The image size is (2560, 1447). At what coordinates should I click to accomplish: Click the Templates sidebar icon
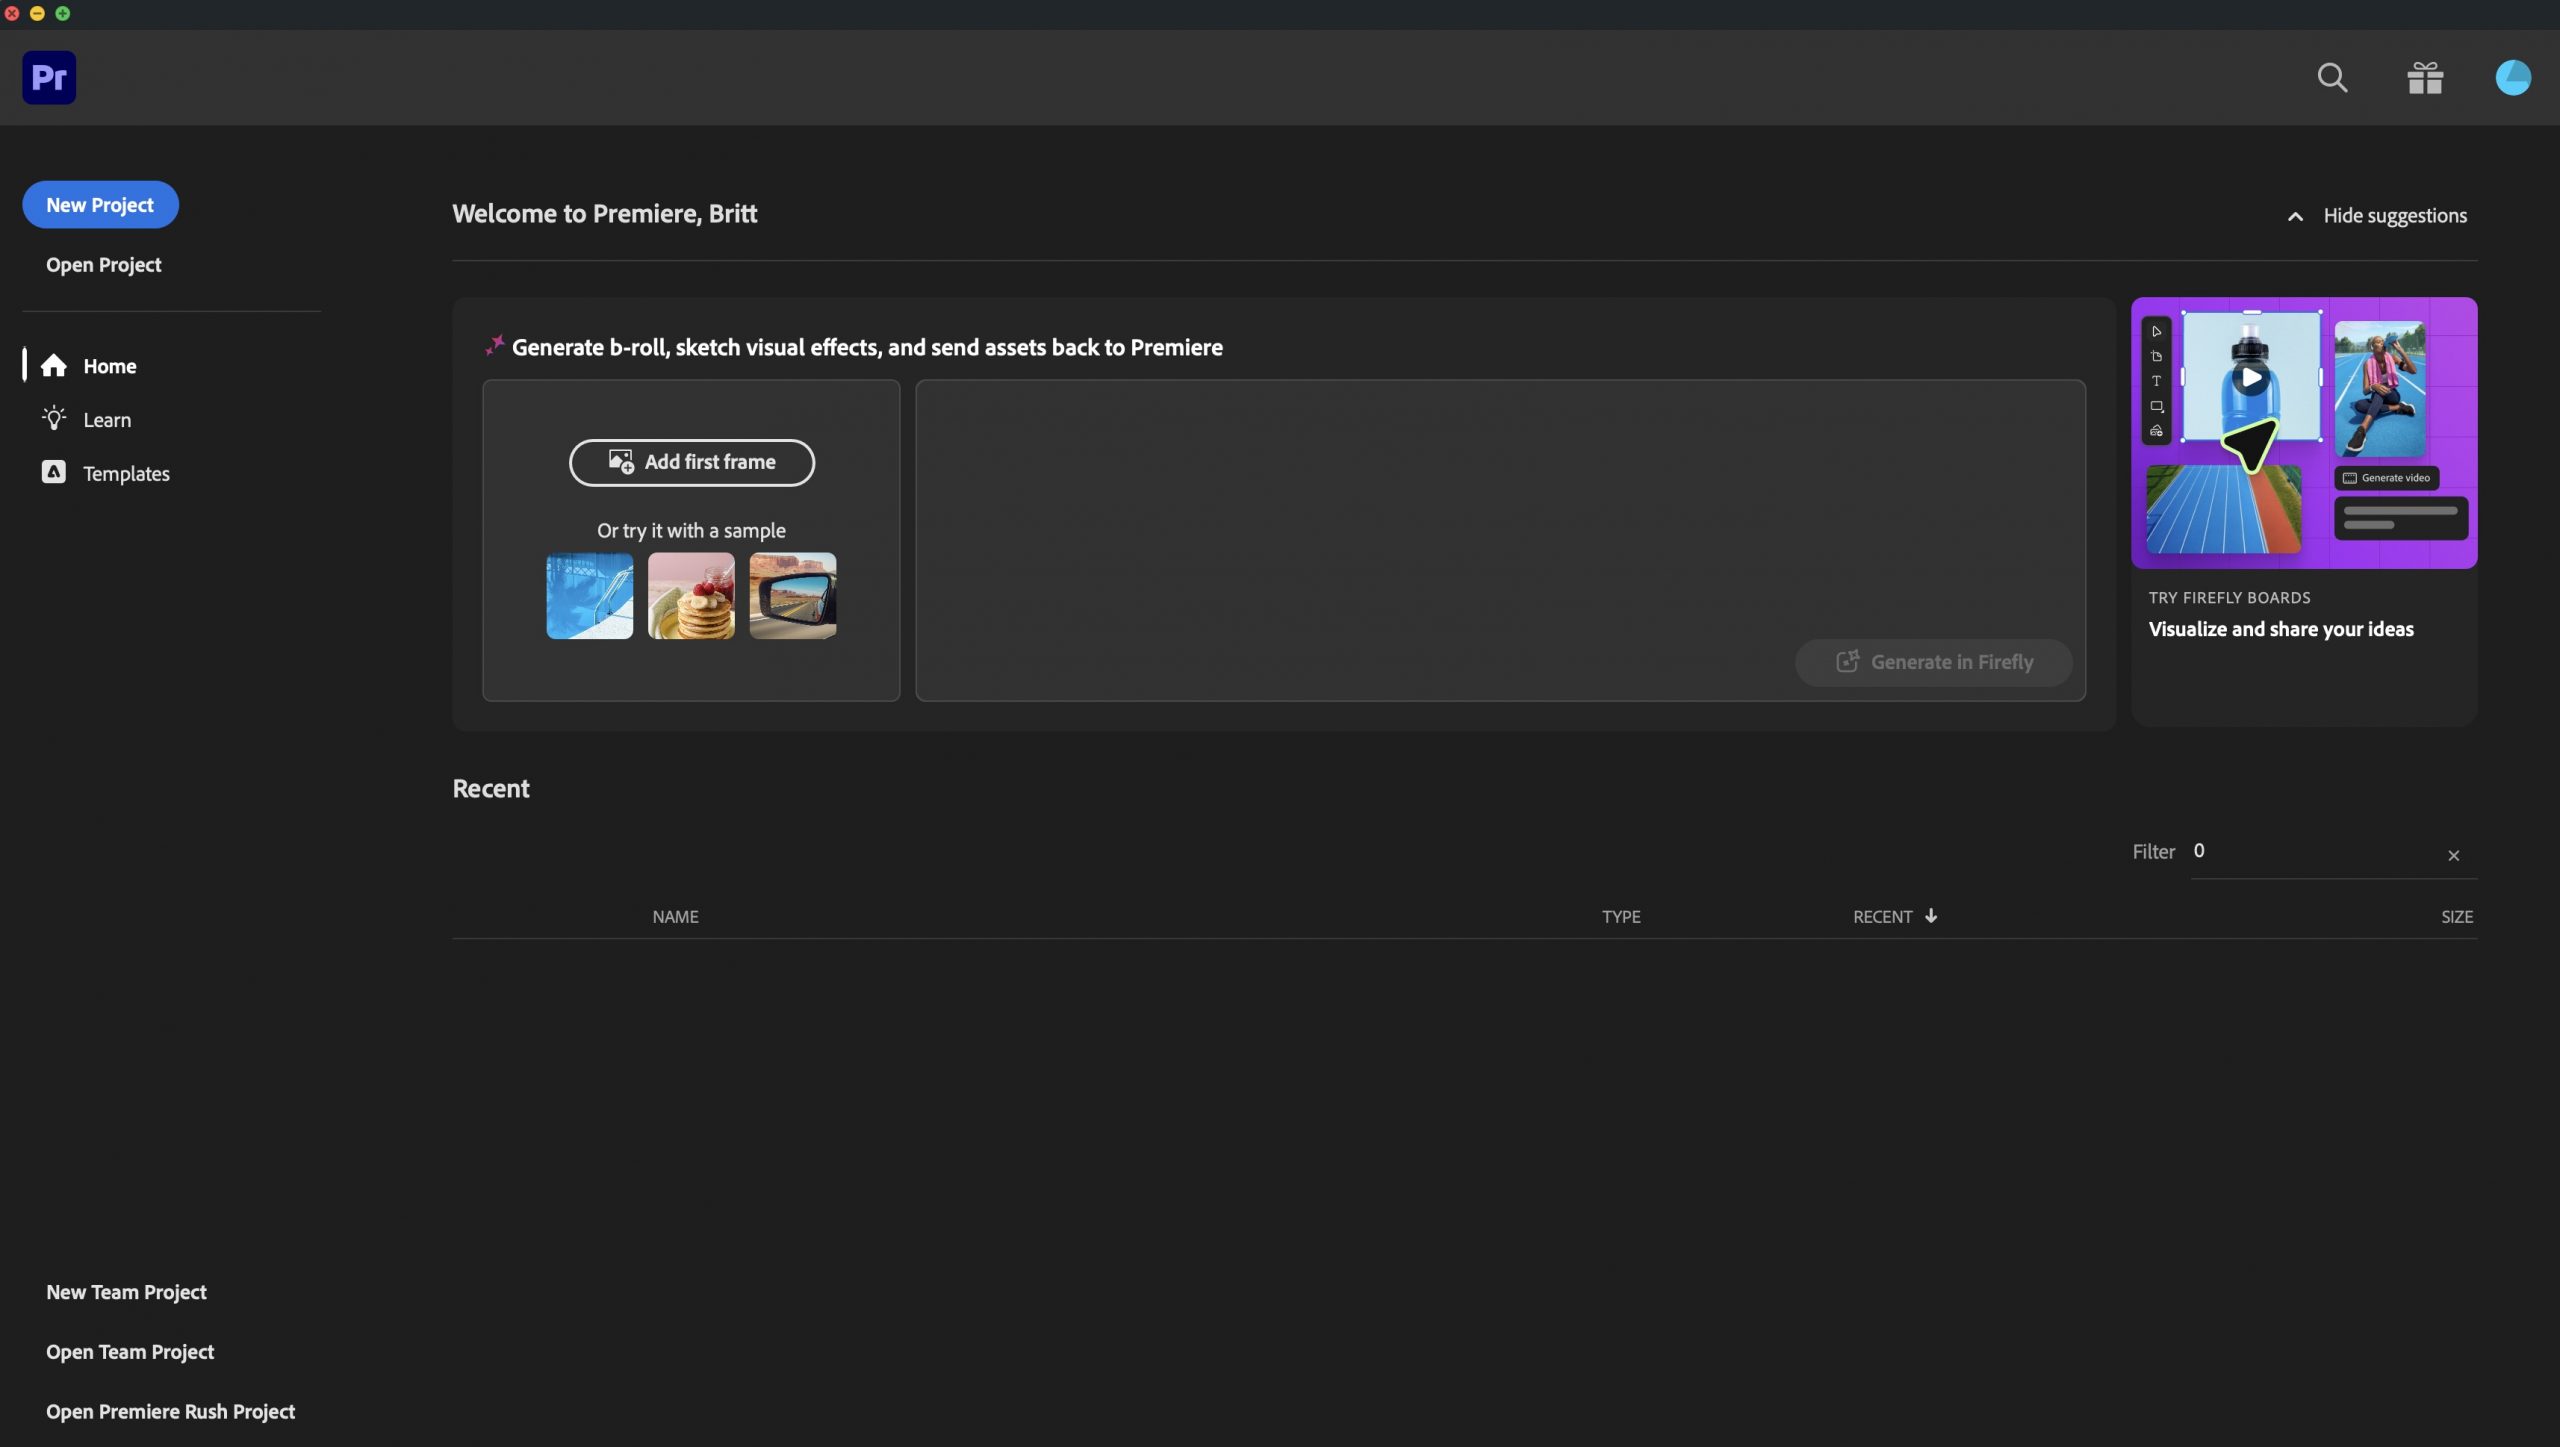[54, 472]
